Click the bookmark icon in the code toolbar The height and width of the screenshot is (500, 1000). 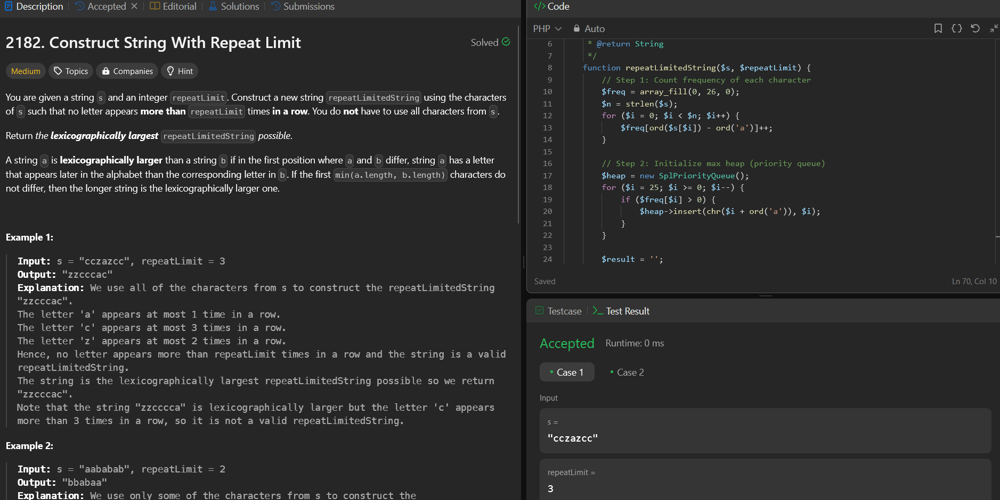pyautogui.click(x=938, y=28)
